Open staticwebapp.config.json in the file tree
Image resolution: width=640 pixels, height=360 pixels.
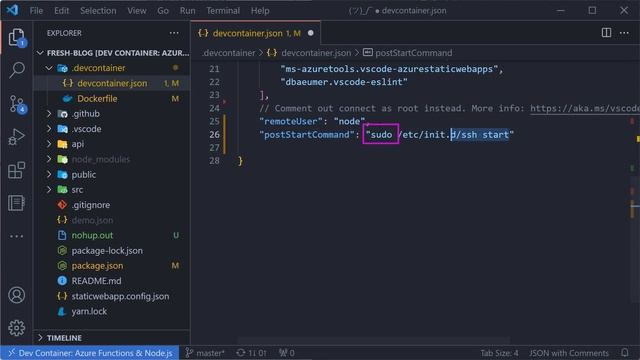coord(111,296)
